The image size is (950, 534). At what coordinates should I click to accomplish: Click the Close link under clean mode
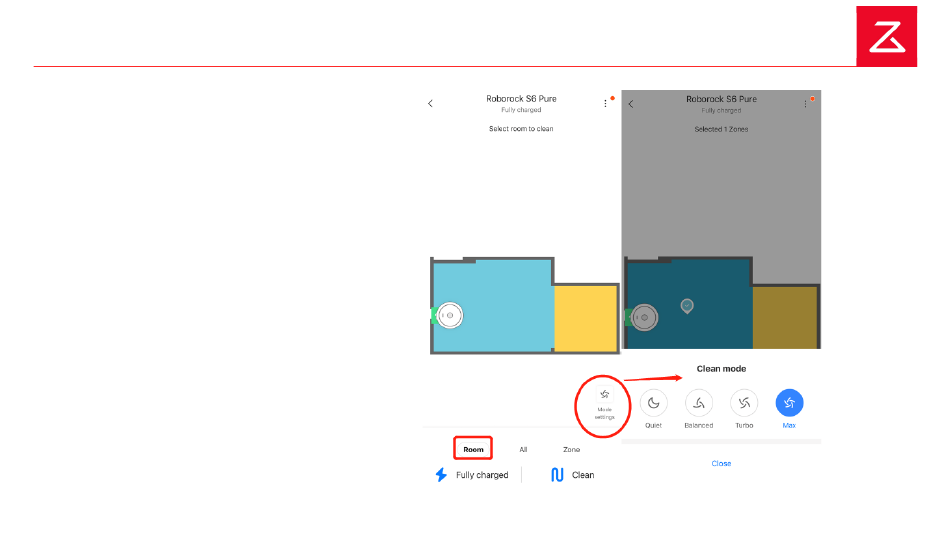click(x=721, y=464)
